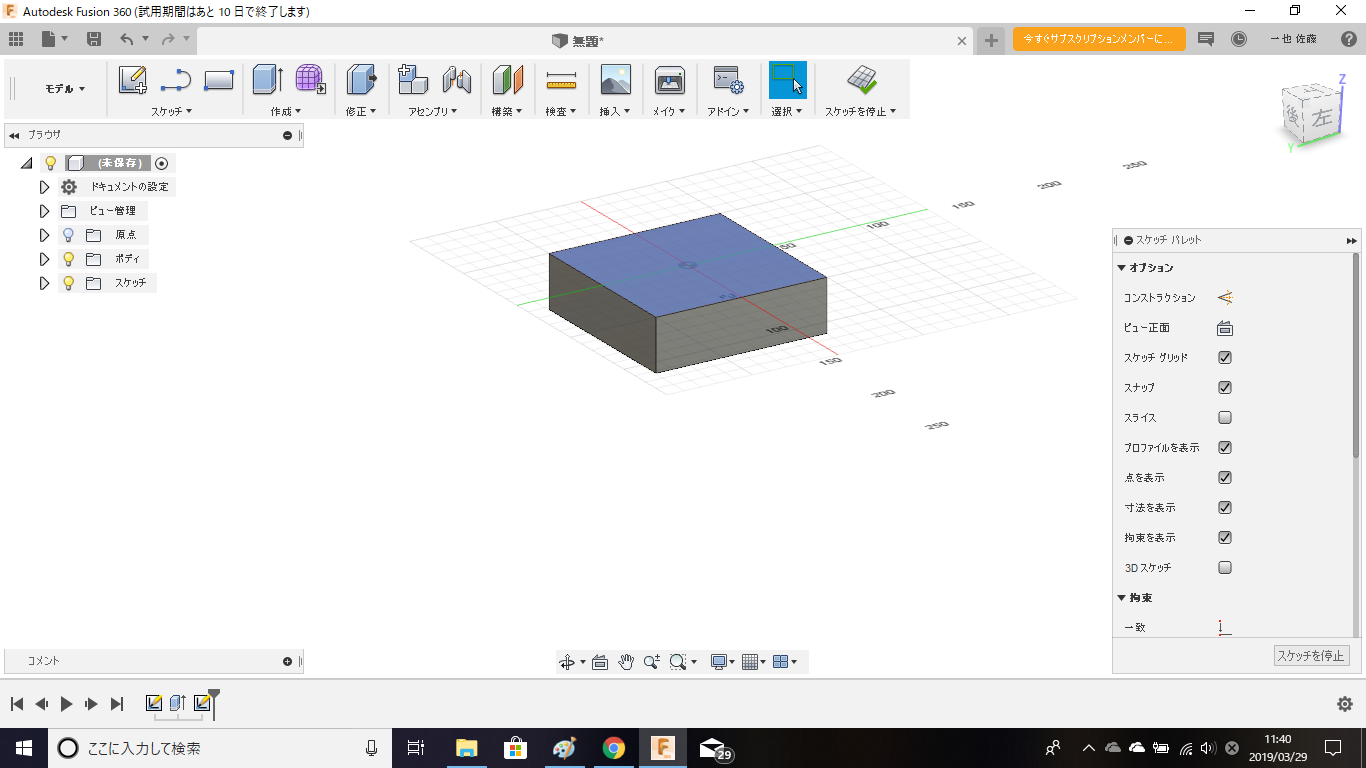Toggle Show Constraints checkbox
Screen dimensions: 1366x768
click(1225, 538)
